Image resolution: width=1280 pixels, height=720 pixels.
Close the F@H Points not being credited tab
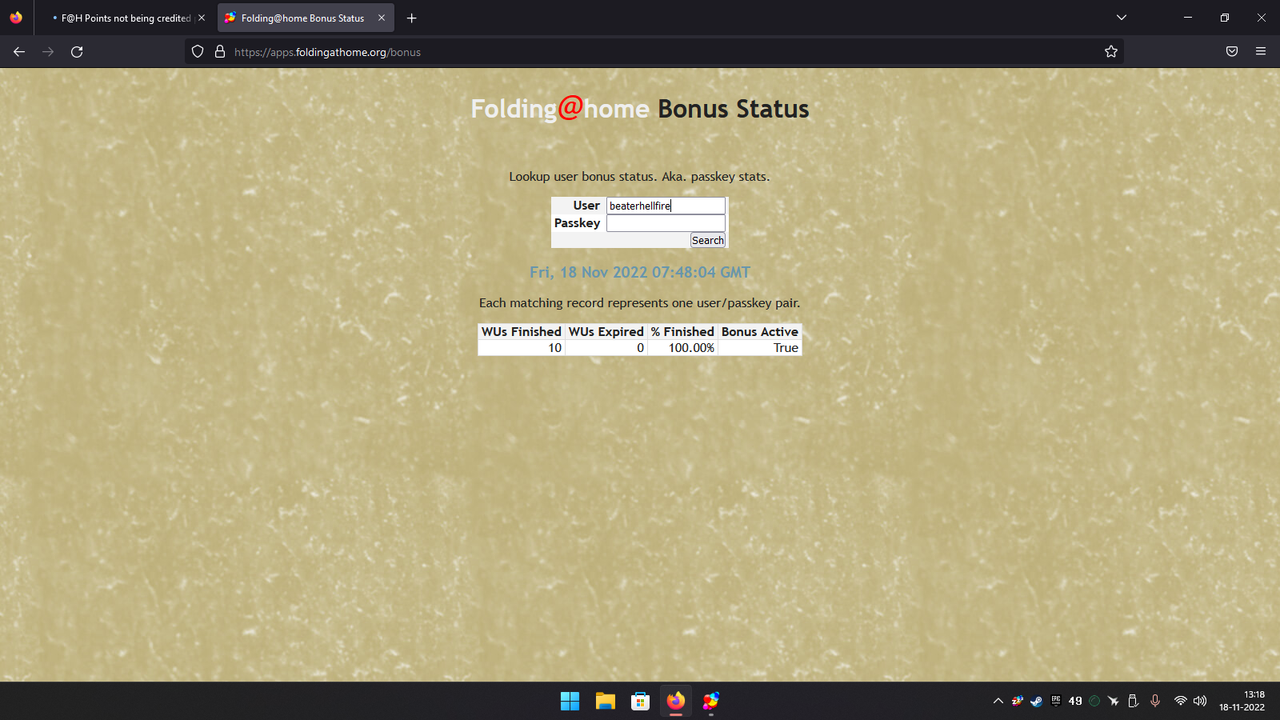[203, 18]
